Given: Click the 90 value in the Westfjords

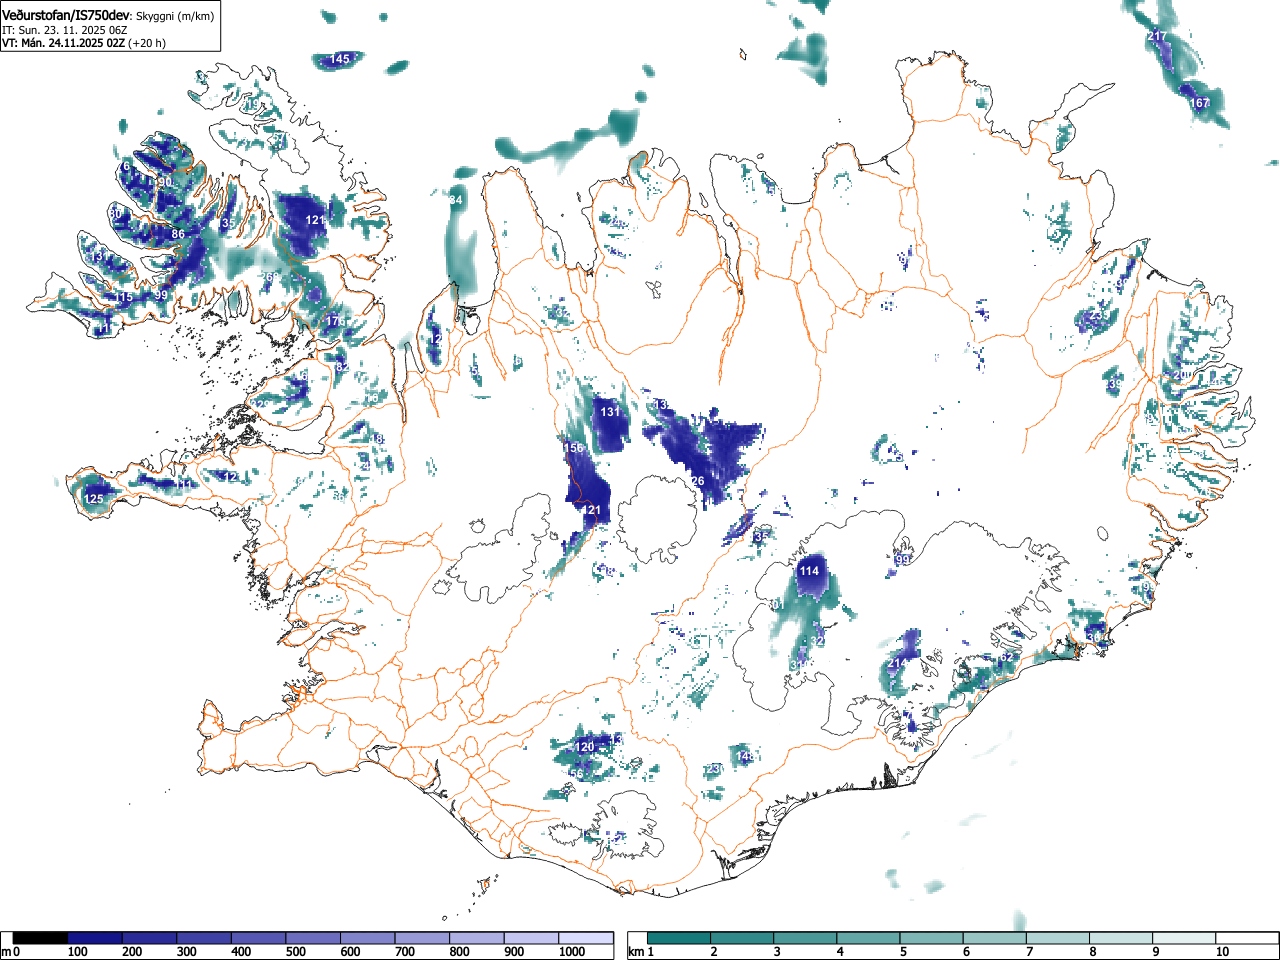Looking at the screenshot, I should [165, 183].
